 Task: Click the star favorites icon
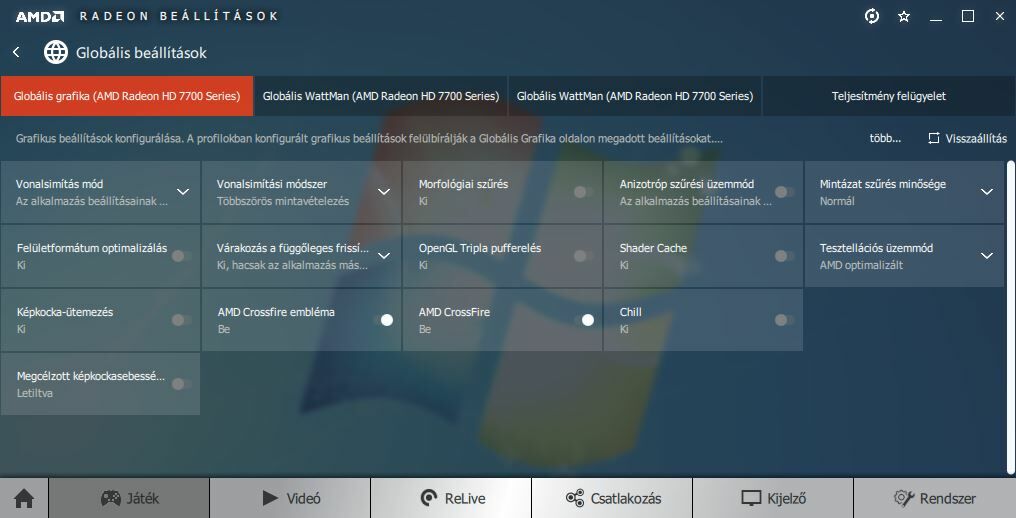point(904,16)
